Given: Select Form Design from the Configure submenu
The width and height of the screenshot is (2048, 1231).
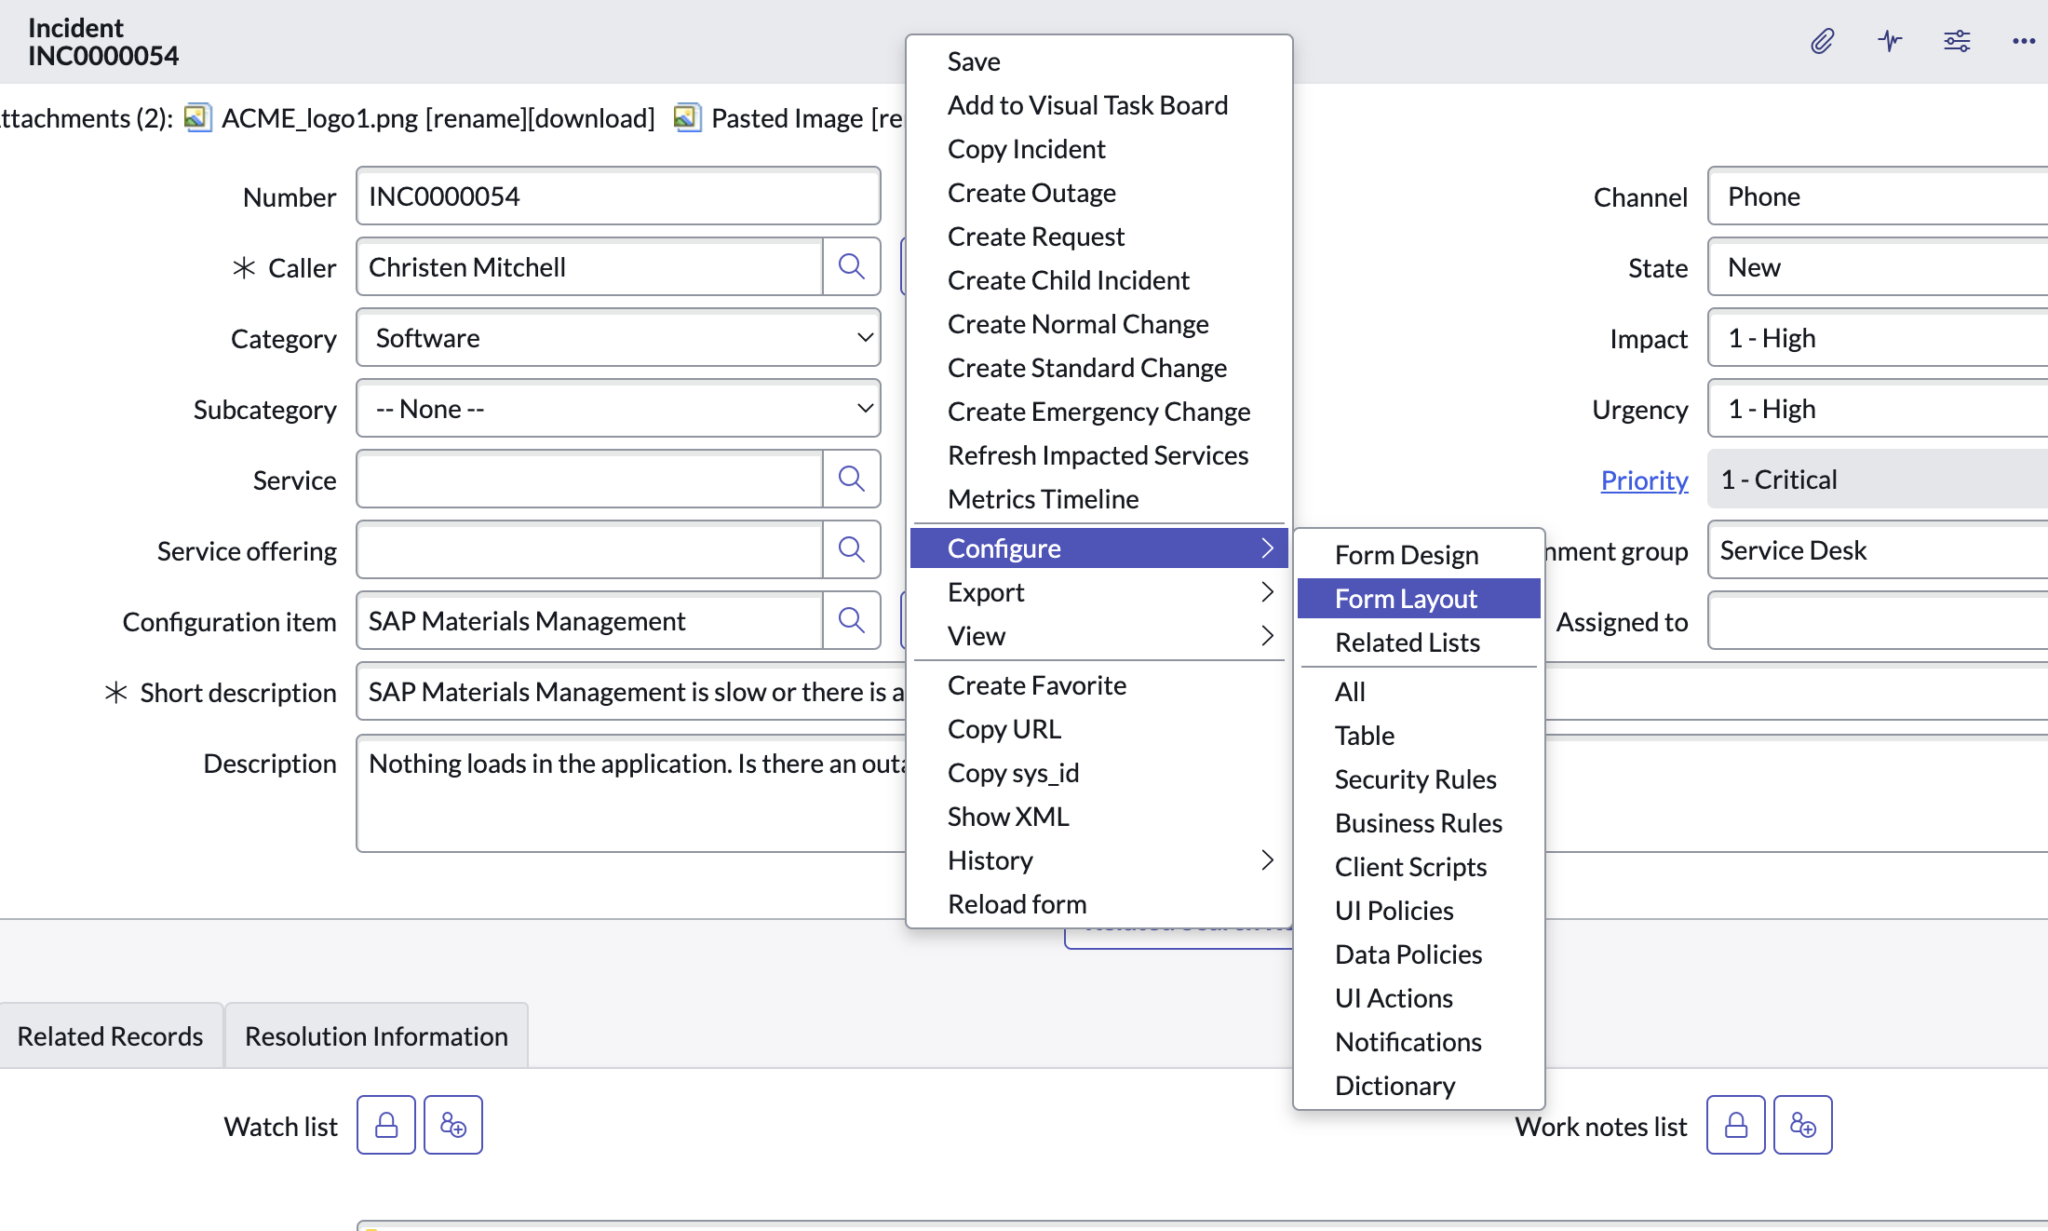Looking at the screenshot, I should pyautogui.click(x=1406, y=554).
